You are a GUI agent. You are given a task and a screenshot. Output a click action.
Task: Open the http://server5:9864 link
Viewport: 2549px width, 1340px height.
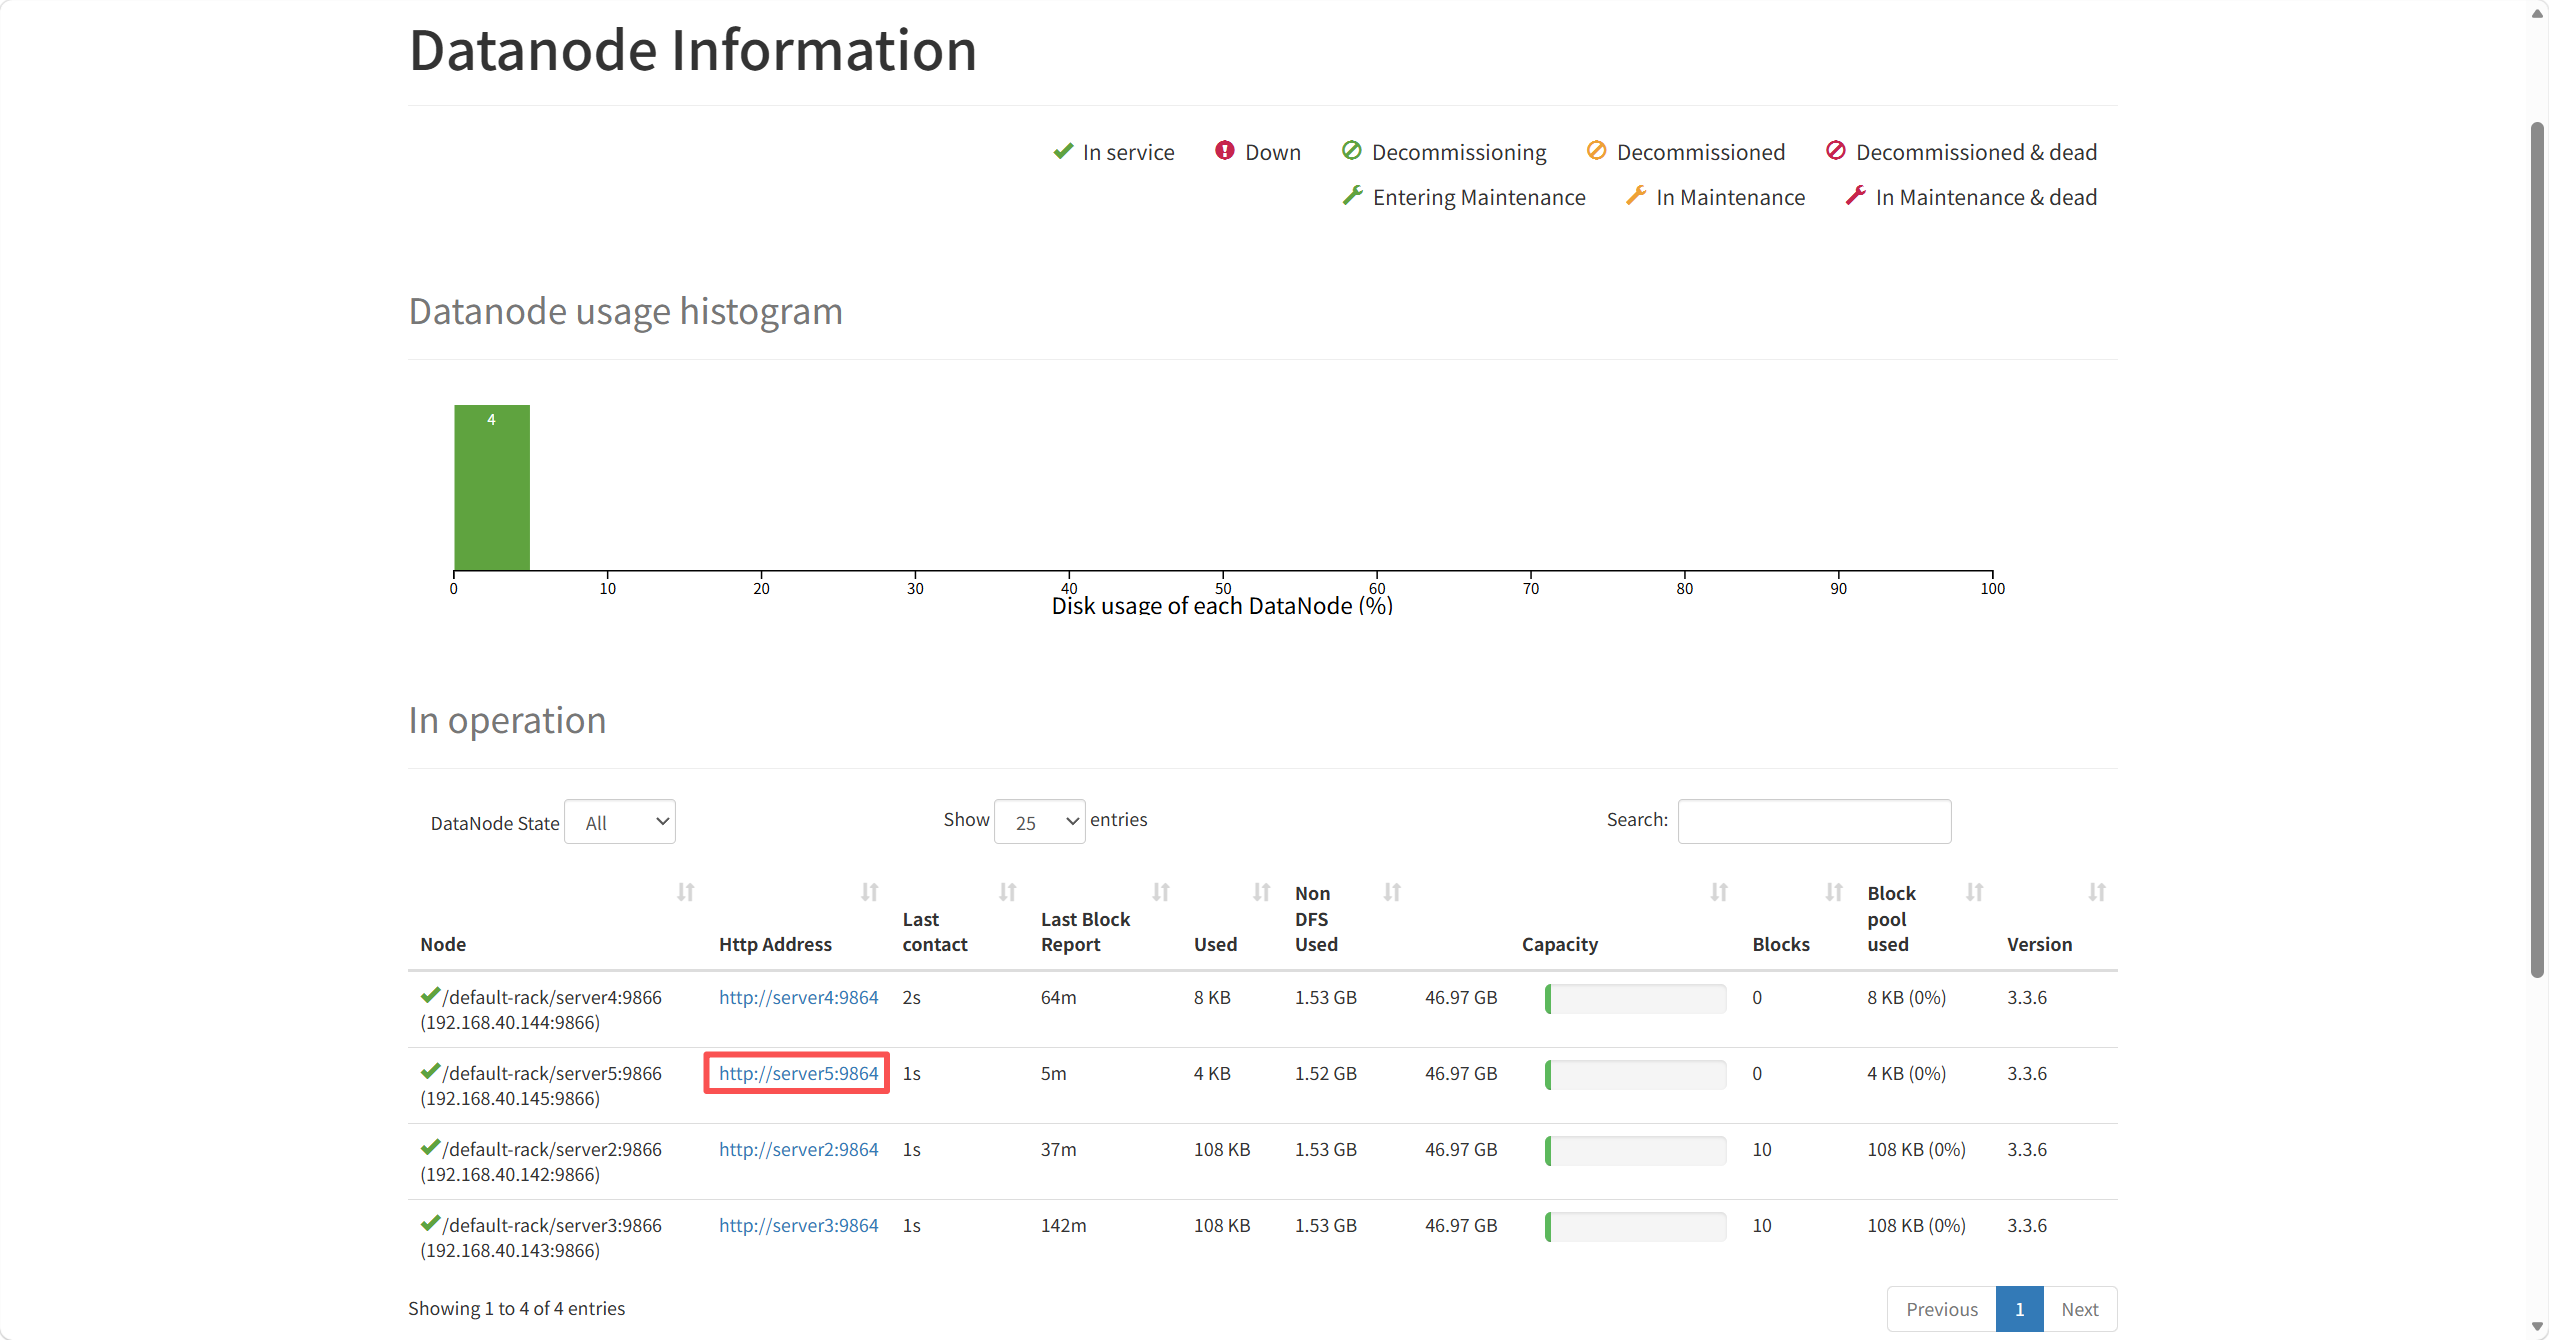[798, 1073]
